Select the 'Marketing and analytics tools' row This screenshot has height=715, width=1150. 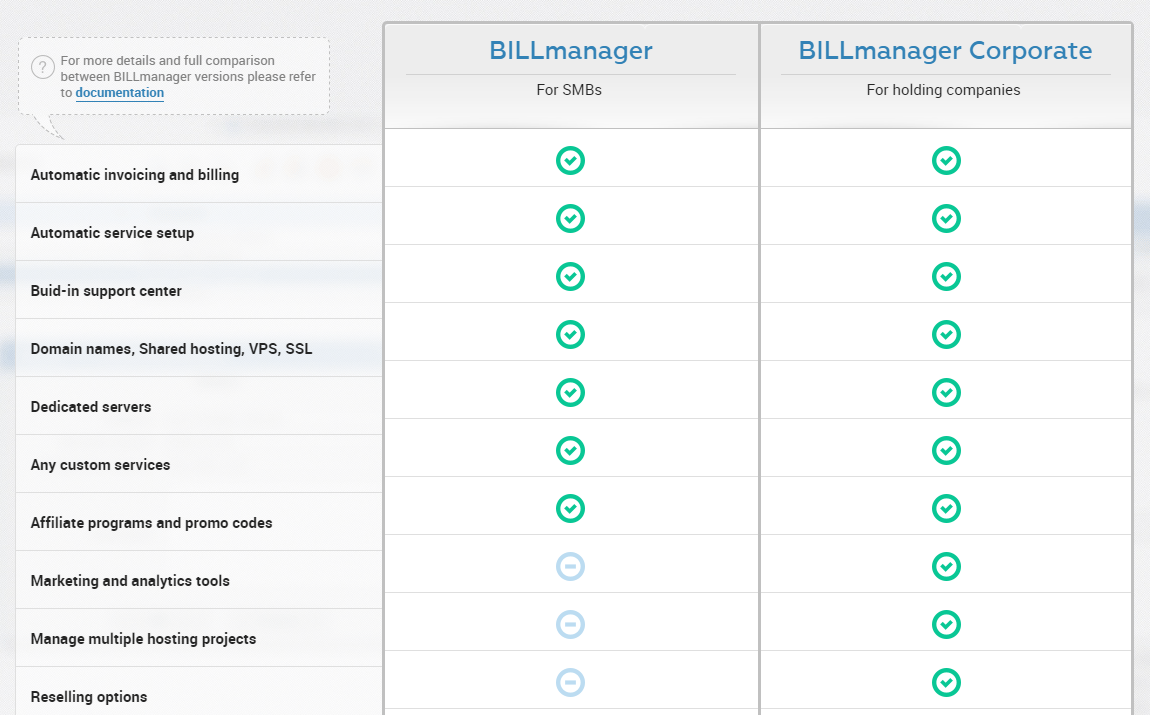(199, 579)
